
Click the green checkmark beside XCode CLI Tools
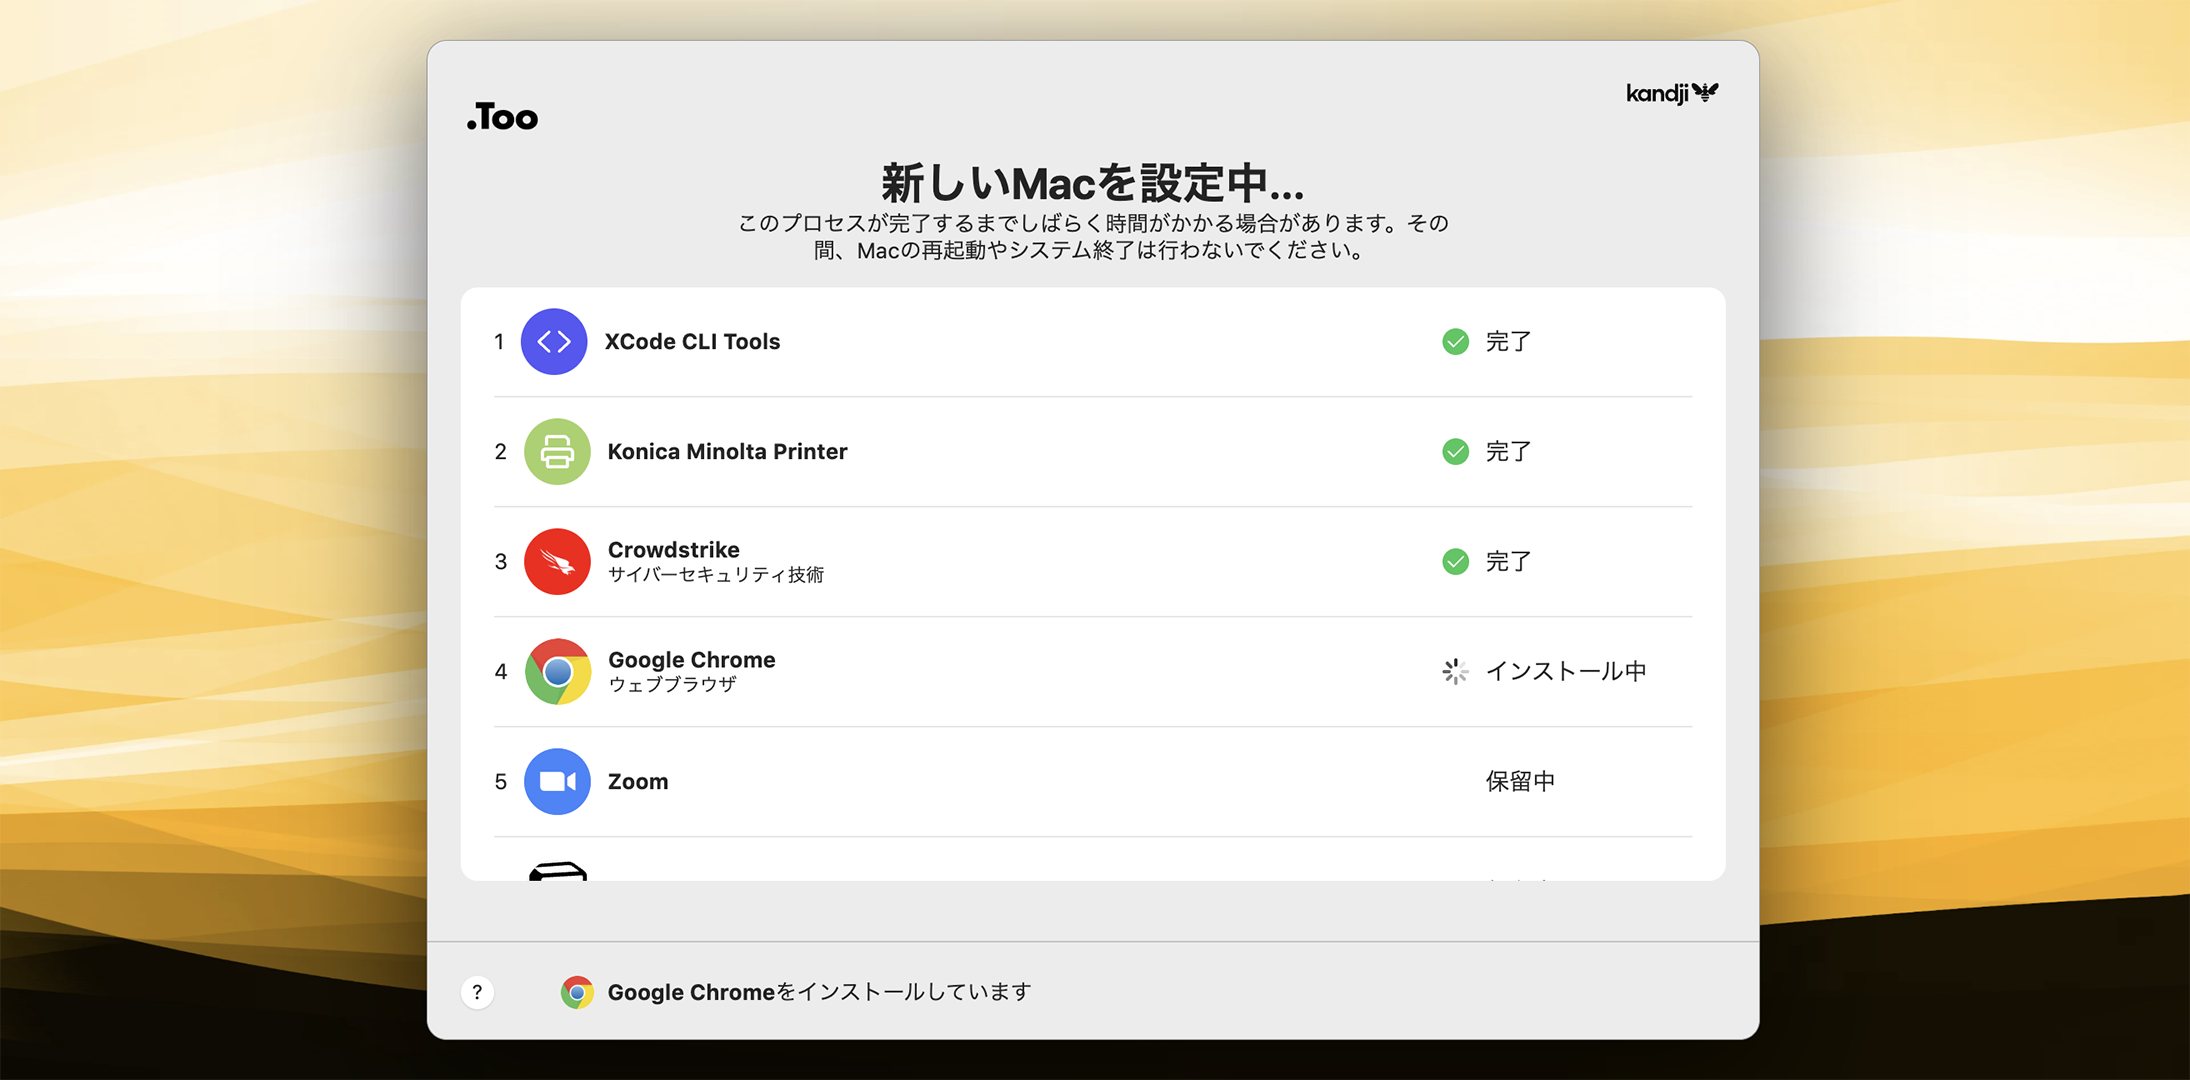(1455, 341)
